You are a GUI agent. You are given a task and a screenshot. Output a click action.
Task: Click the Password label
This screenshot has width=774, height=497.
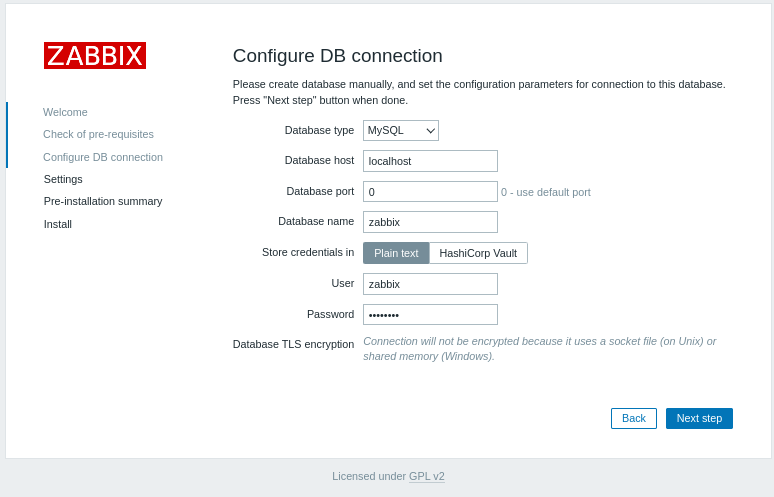coord(331,314)
